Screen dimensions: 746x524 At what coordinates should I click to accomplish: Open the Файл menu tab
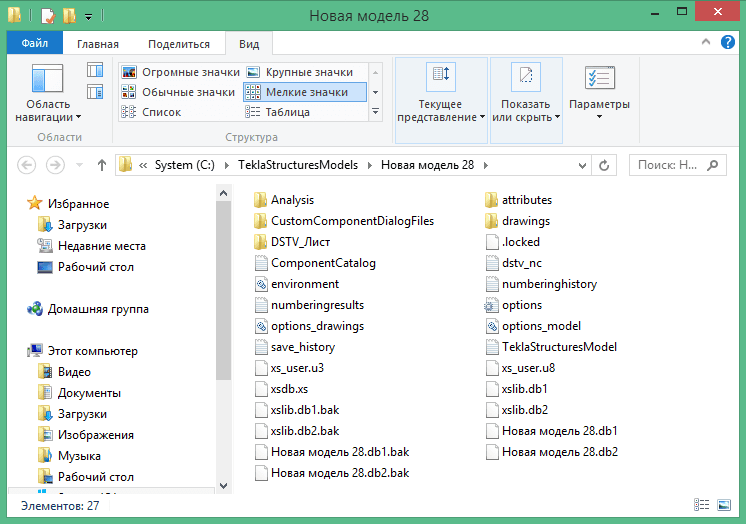click(x=35, y=43)
